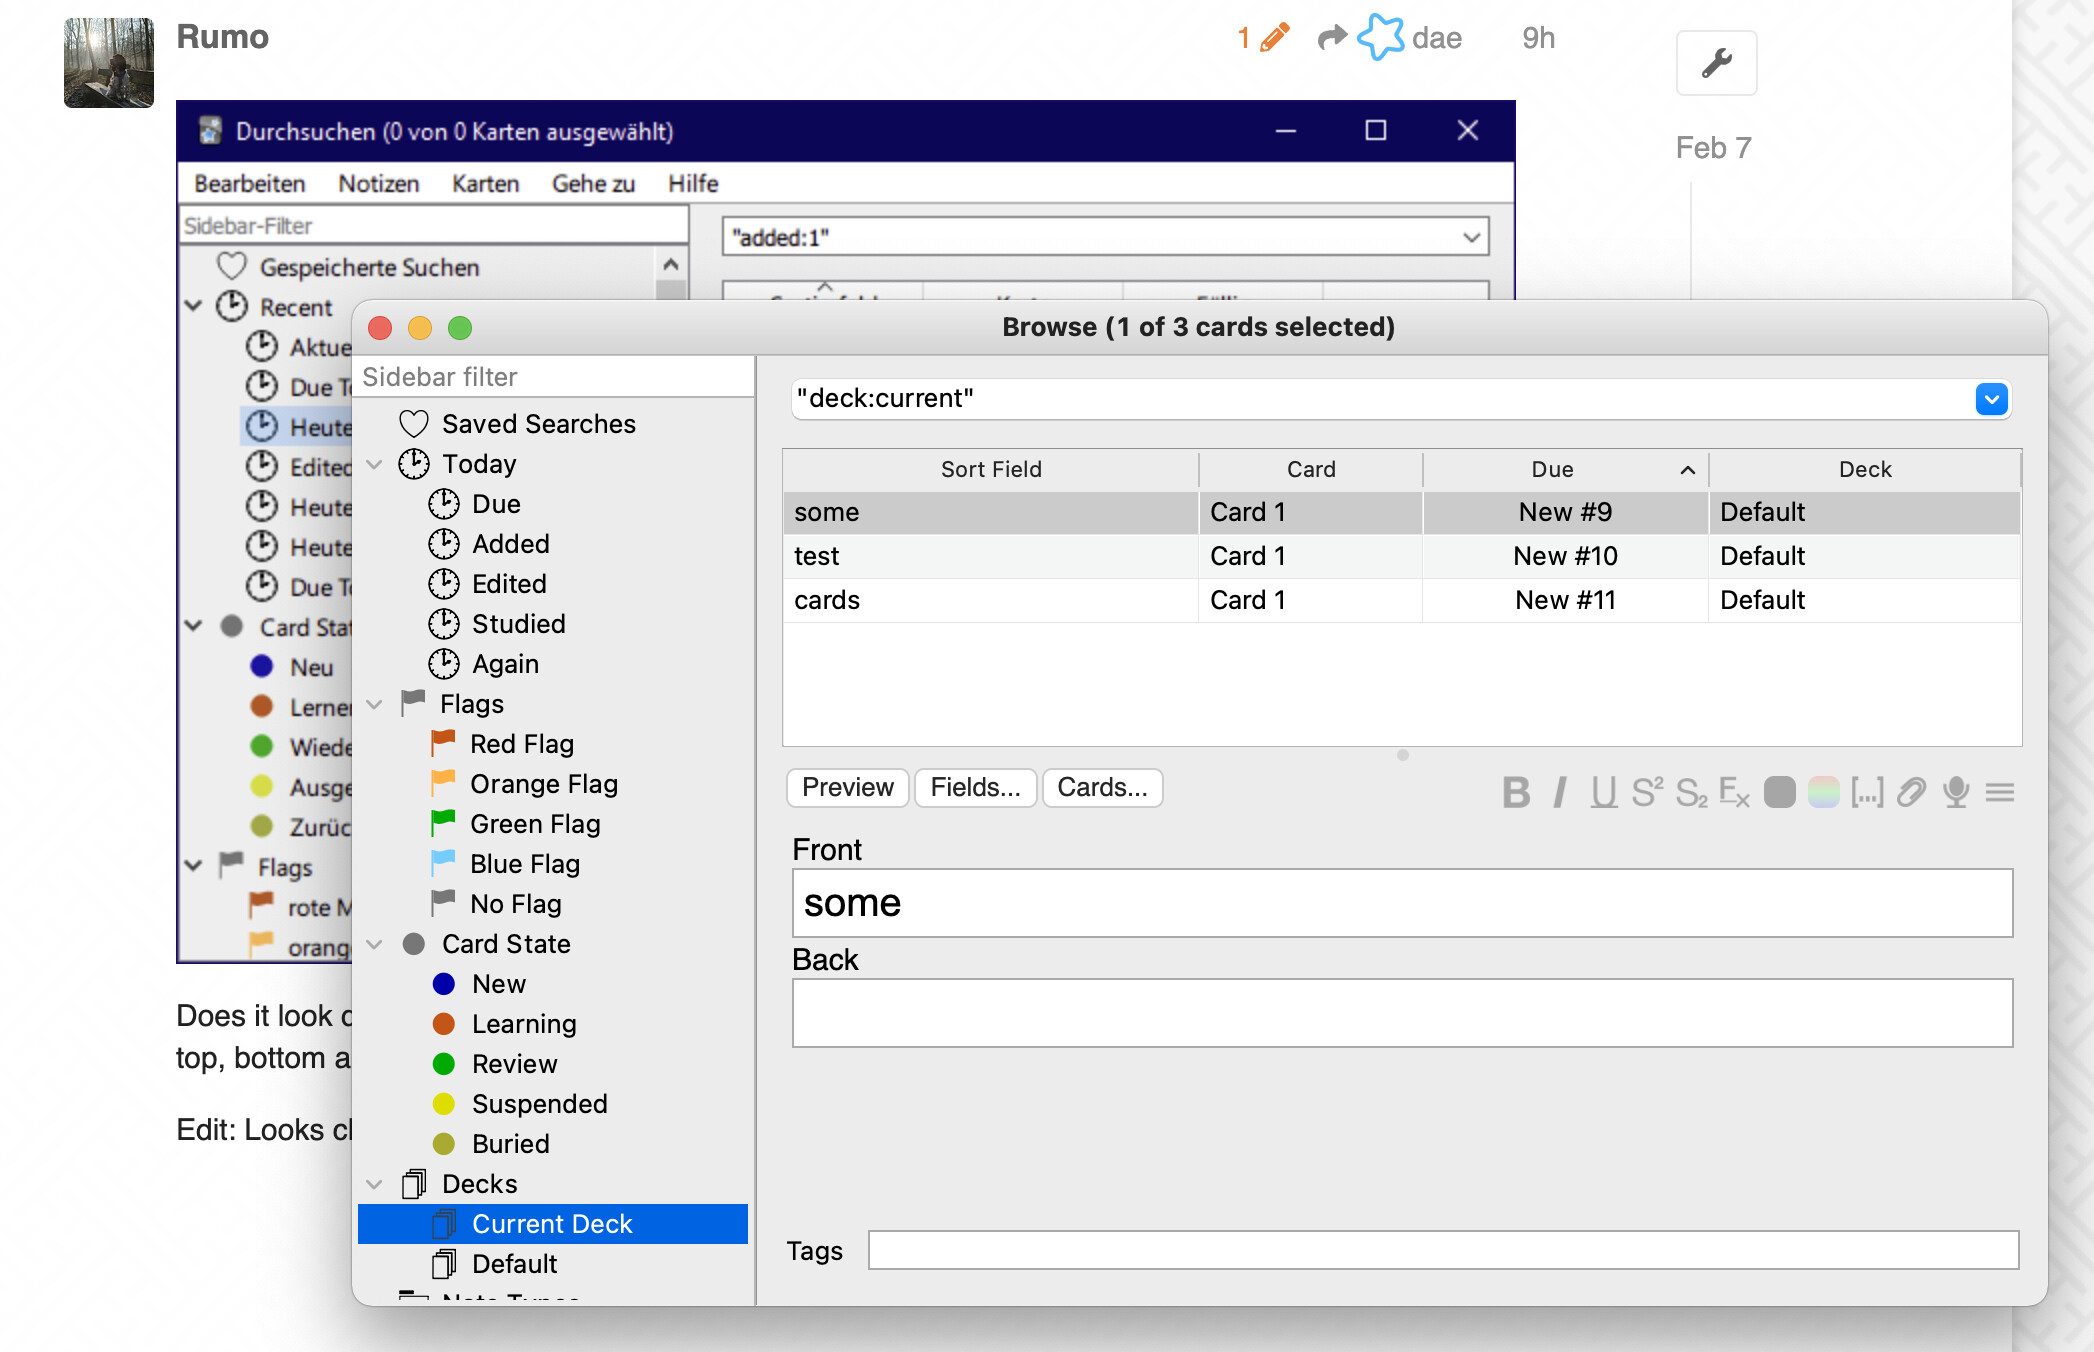Open the Karten menu

(x=486, y=184)
